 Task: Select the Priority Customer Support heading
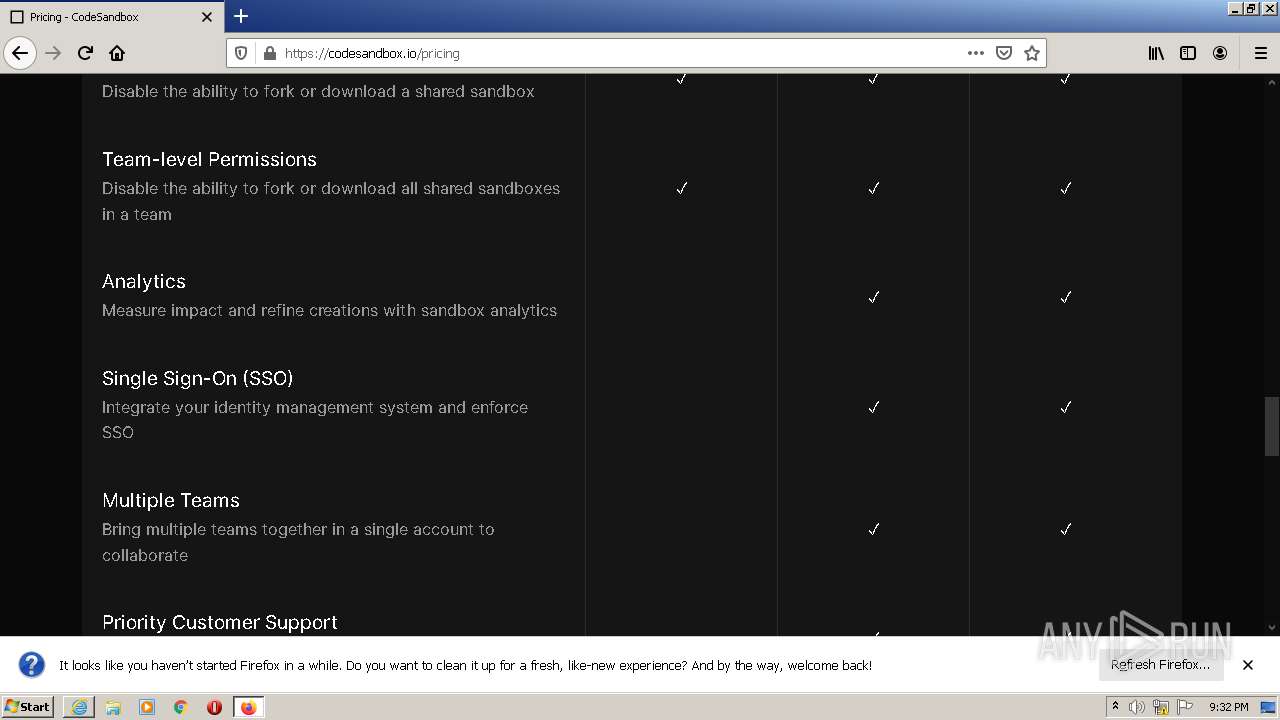(220, 622)
